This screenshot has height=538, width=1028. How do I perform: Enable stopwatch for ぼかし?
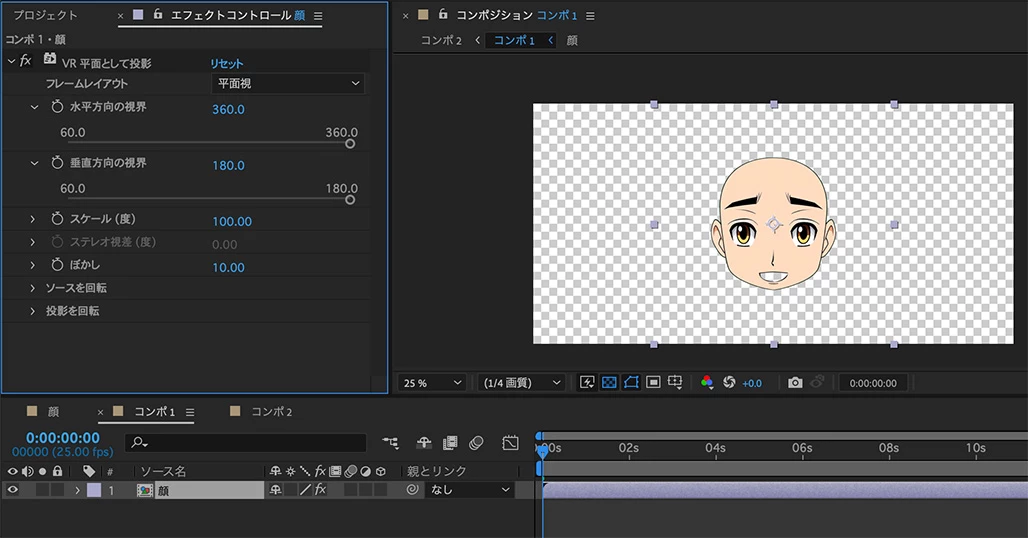click(x=57, y=265)
